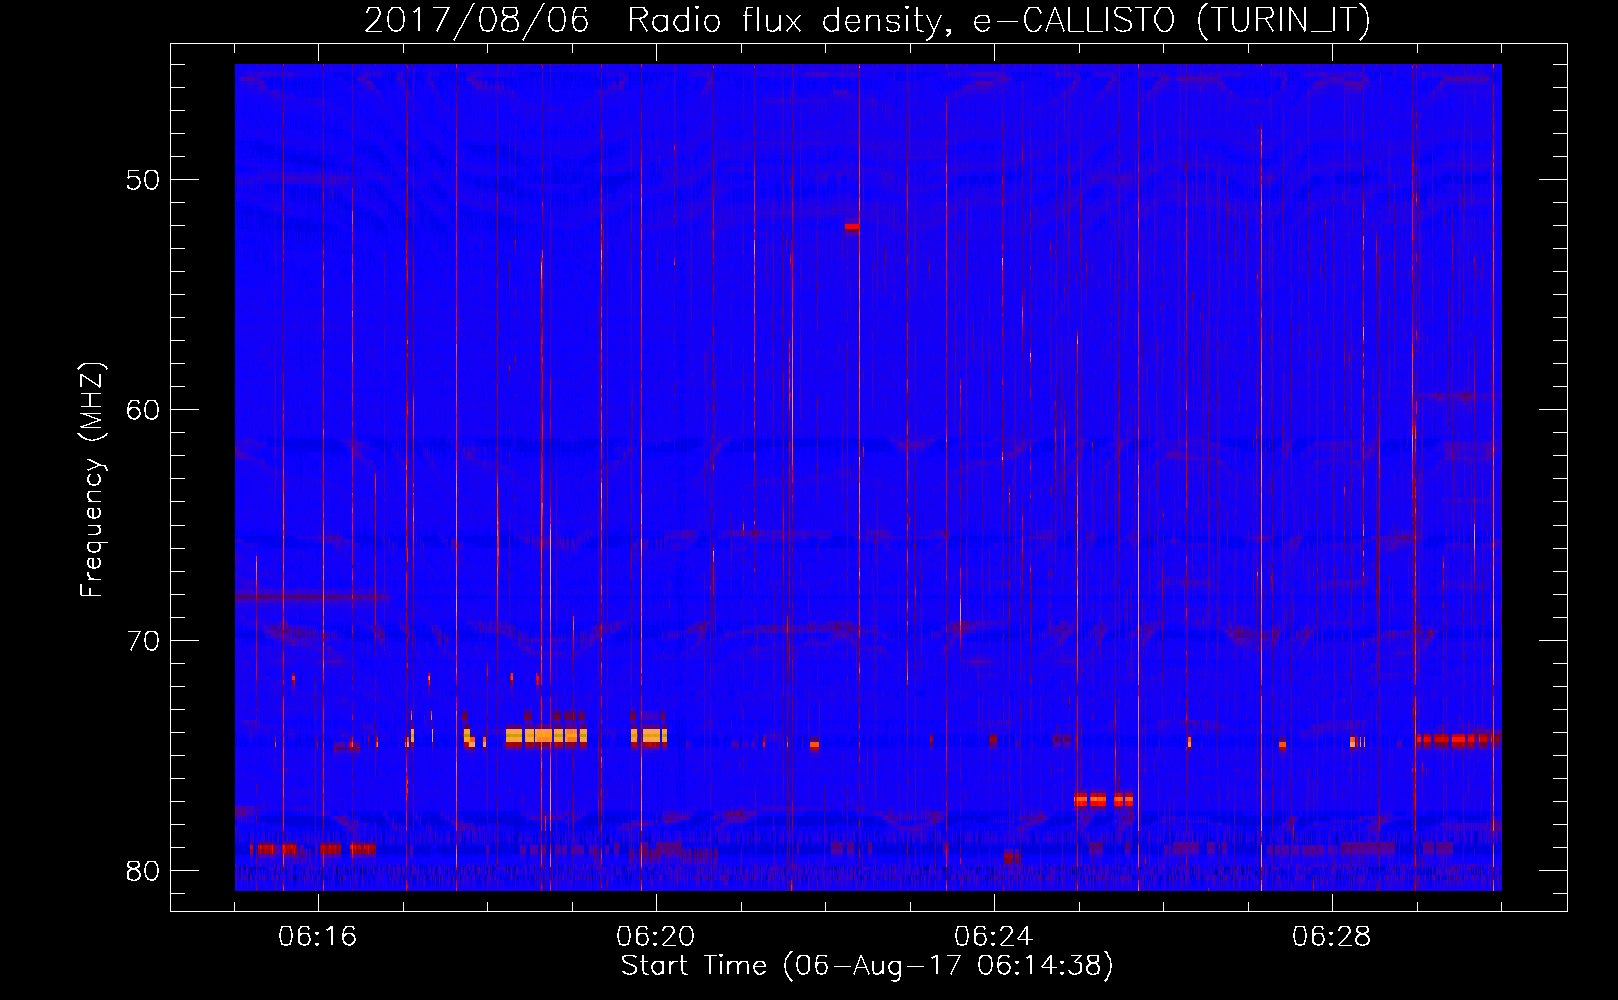Click the "80" frequency tick label
1618x1000 pixels.
[x=143, y=870]
